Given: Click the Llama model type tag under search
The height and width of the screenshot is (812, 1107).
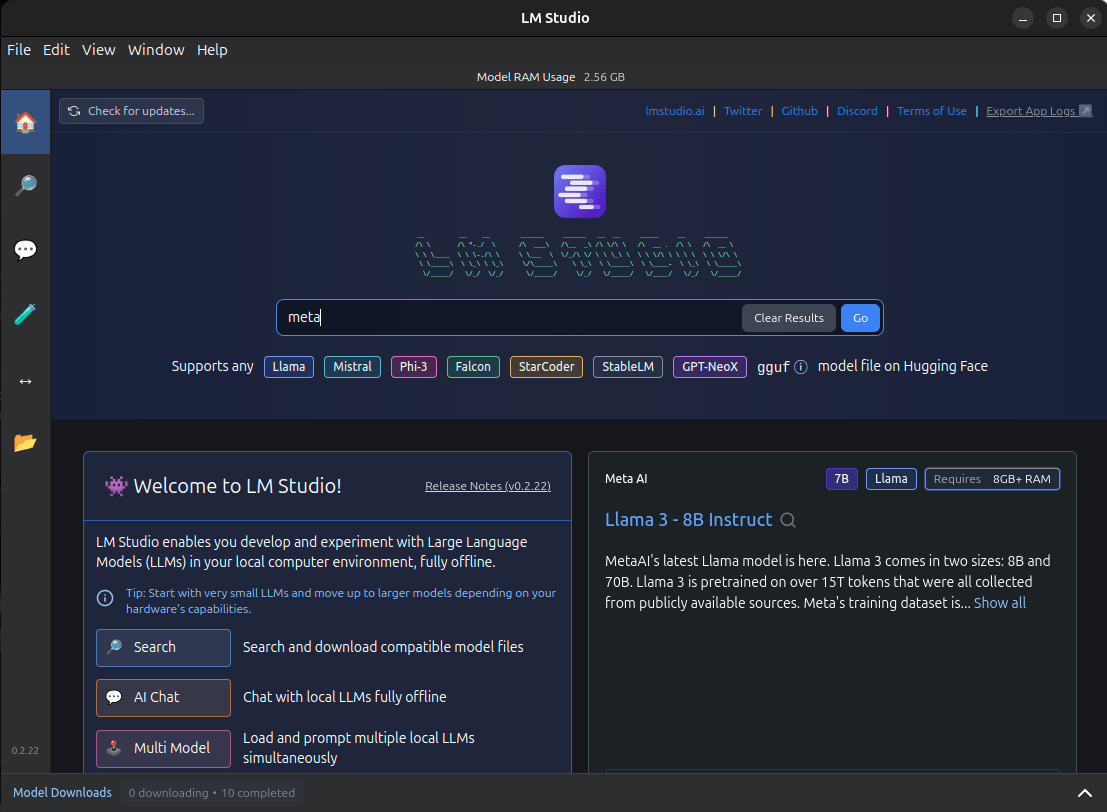Looking at the screenshot, I should pos(289,366).
